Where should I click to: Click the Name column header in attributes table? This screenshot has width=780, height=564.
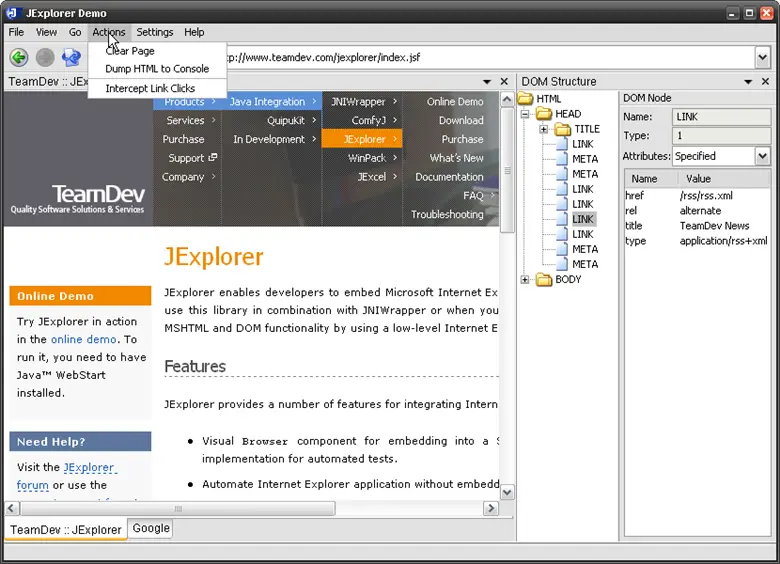(x=651, y=179)
